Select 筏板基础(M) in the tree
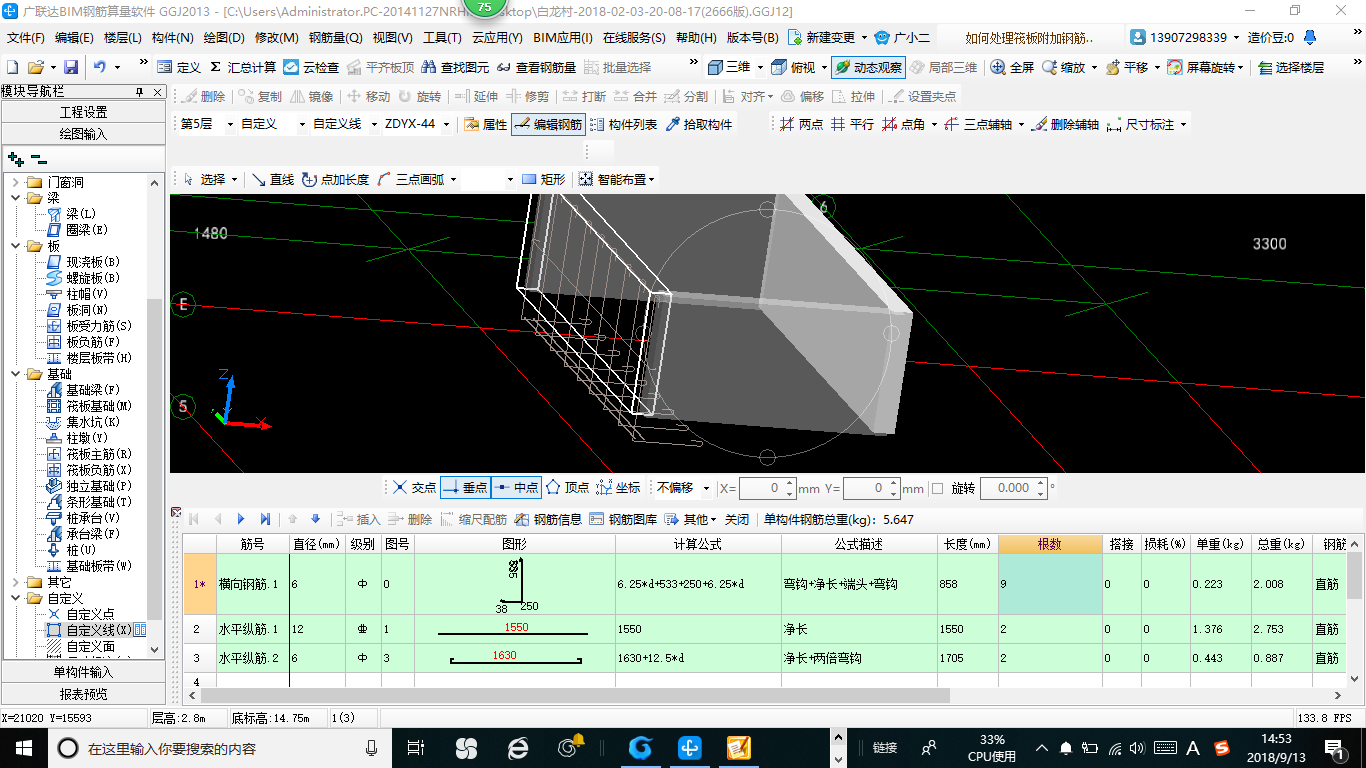 pyautogui.click(x=99, y=406)
